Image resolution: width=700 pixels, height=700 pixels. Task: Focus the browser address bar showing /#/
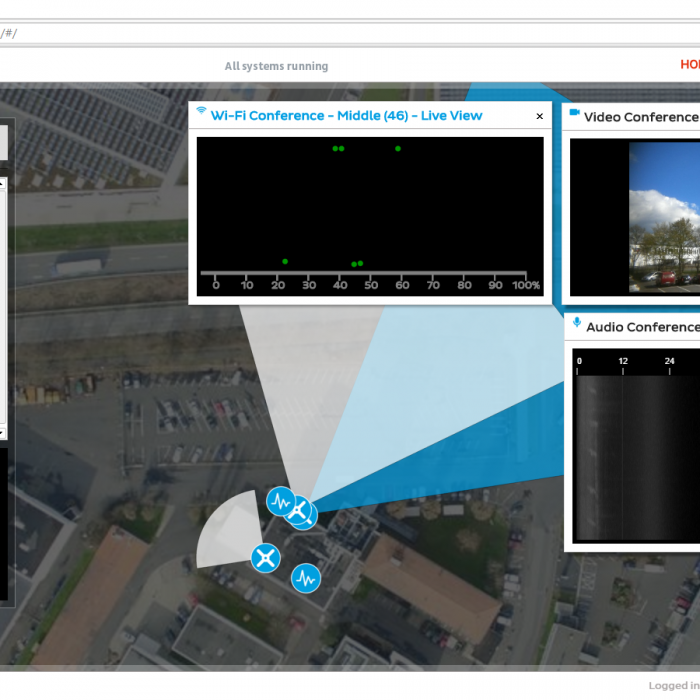point(350,33)
